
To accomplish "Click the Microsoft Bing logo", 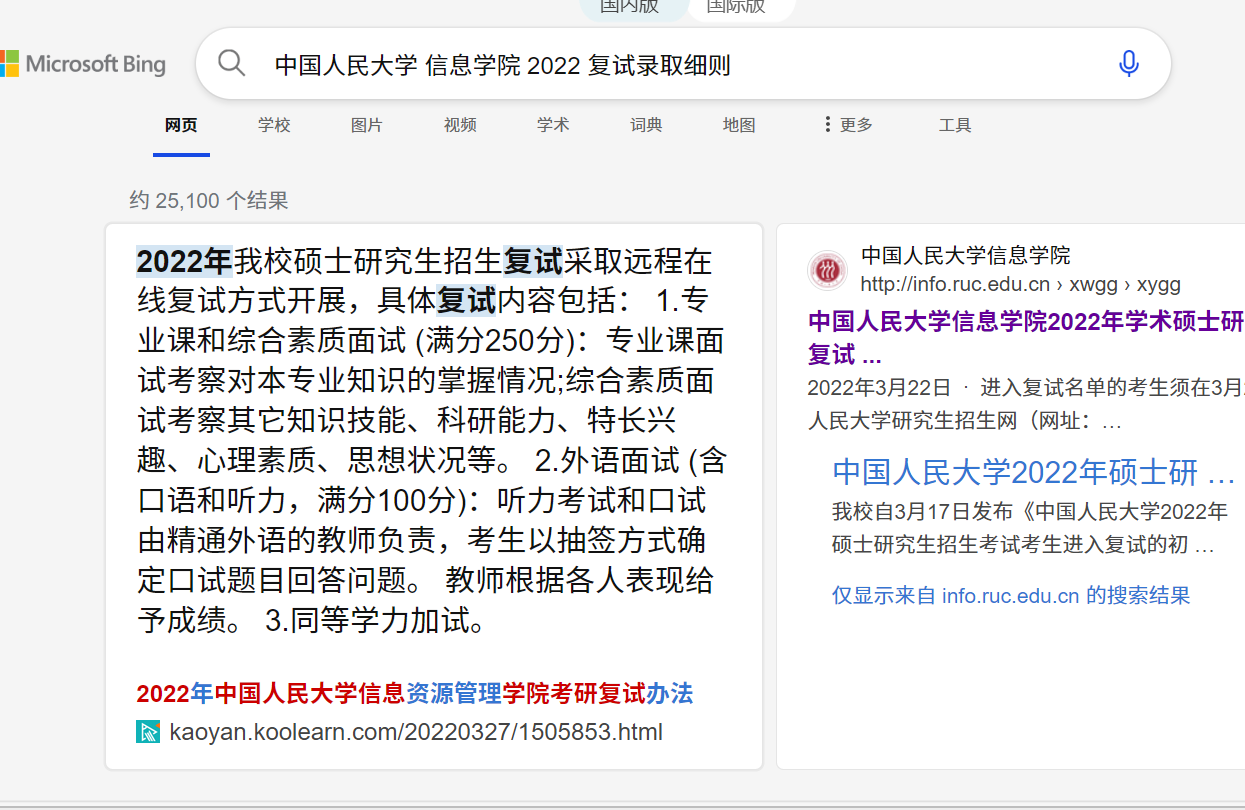I will (x=85, y=63).
